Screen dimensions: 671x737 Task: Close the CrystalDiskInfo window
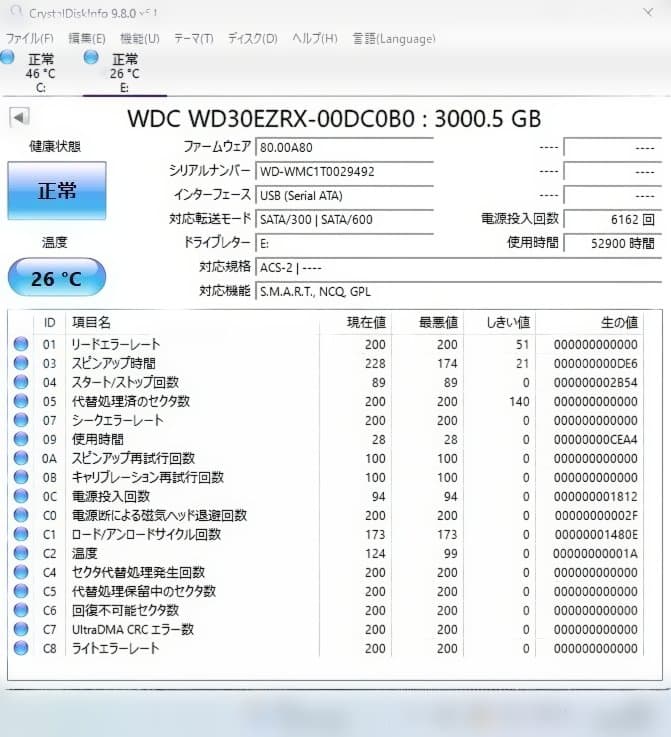tap(648, 12)
